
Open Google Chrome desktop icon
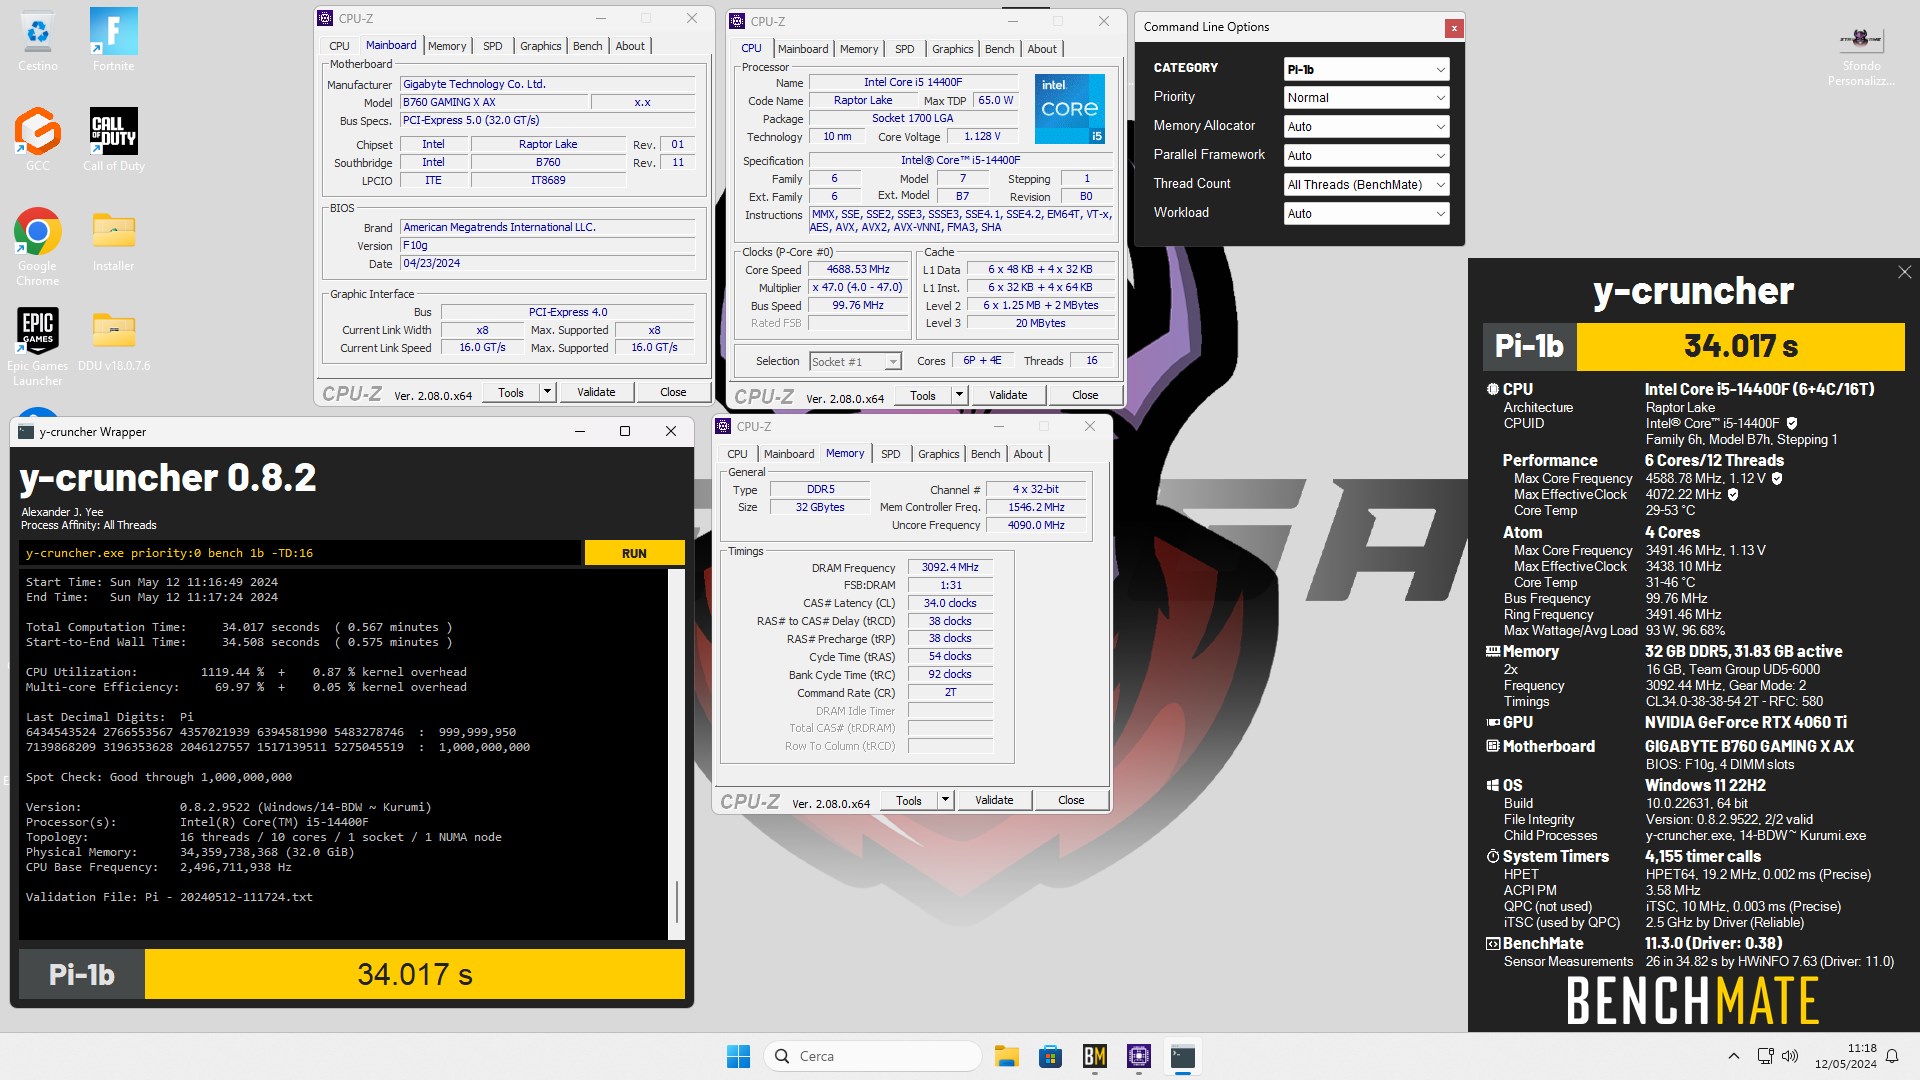pos(37,246)
